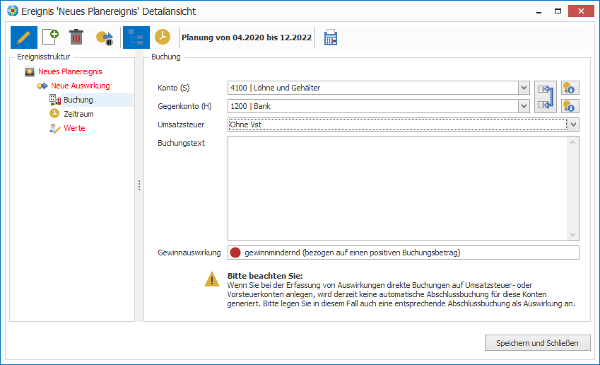Screen dimensions: 600x365
Task: Select Neues Planereignis in event structure
Action: (x=70, y=72)
